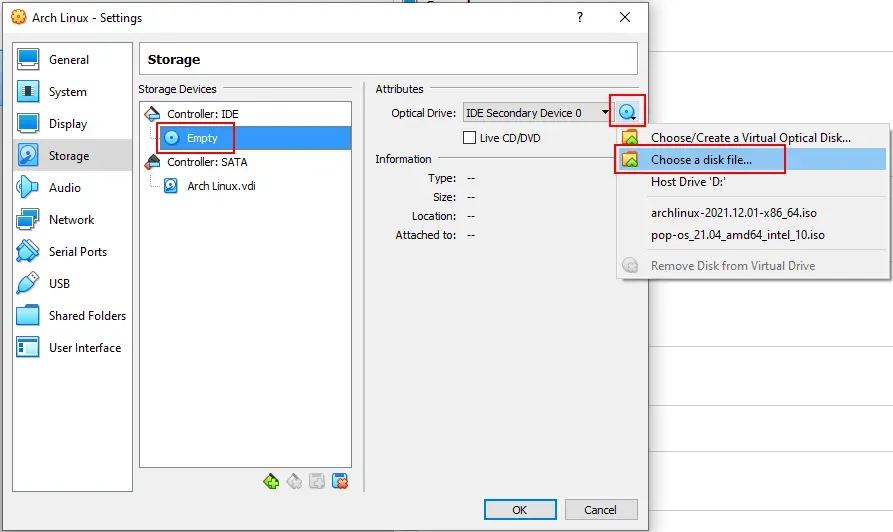Open the Audio settings category
893x532 pixels.
coord(65,188)
